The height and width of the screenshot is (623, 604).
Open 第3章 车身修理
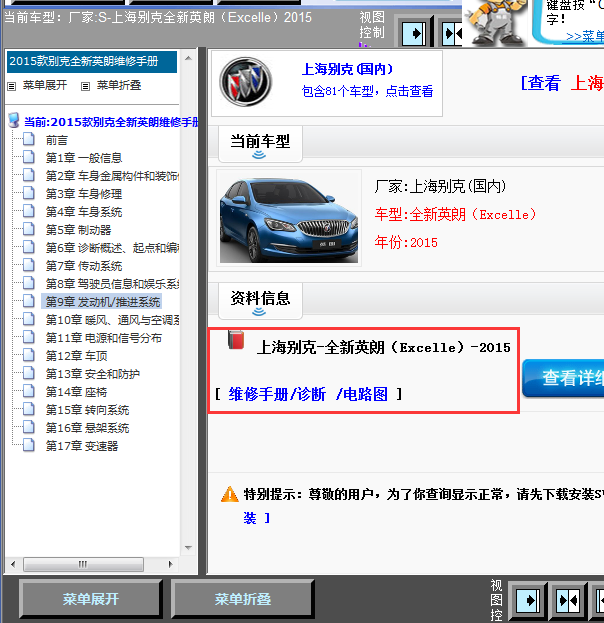pos(84,194)
